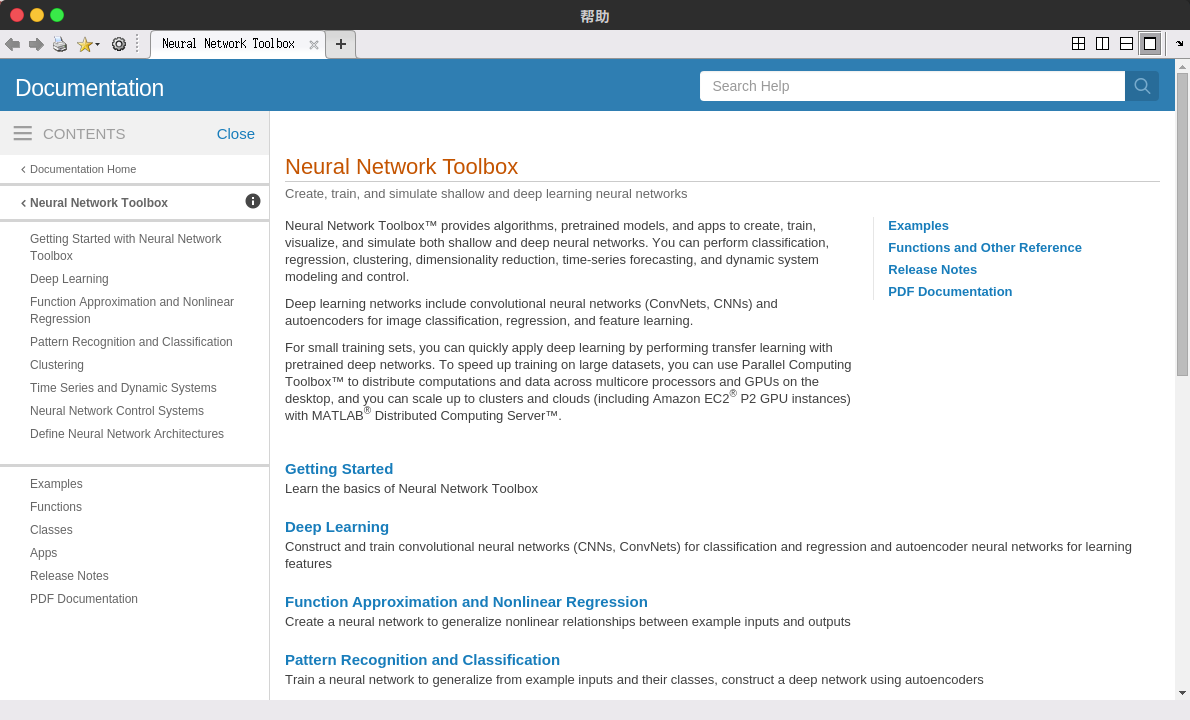Click the vertical scrollbar thumb
The width and height of the screenshot is (1190, 720).
pos(1182,224)
